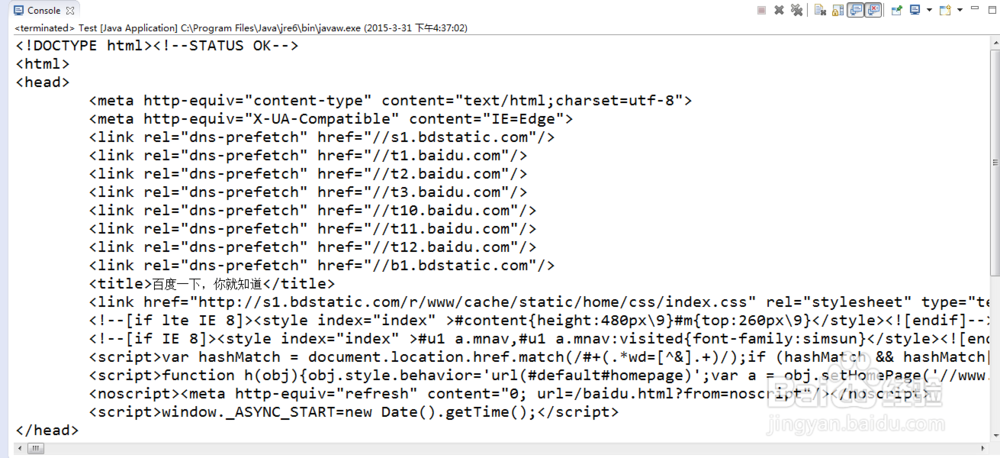Viewport: 1000px width, 458px height.
Task: Select the Console tab
Action: (x=38, y=10)
